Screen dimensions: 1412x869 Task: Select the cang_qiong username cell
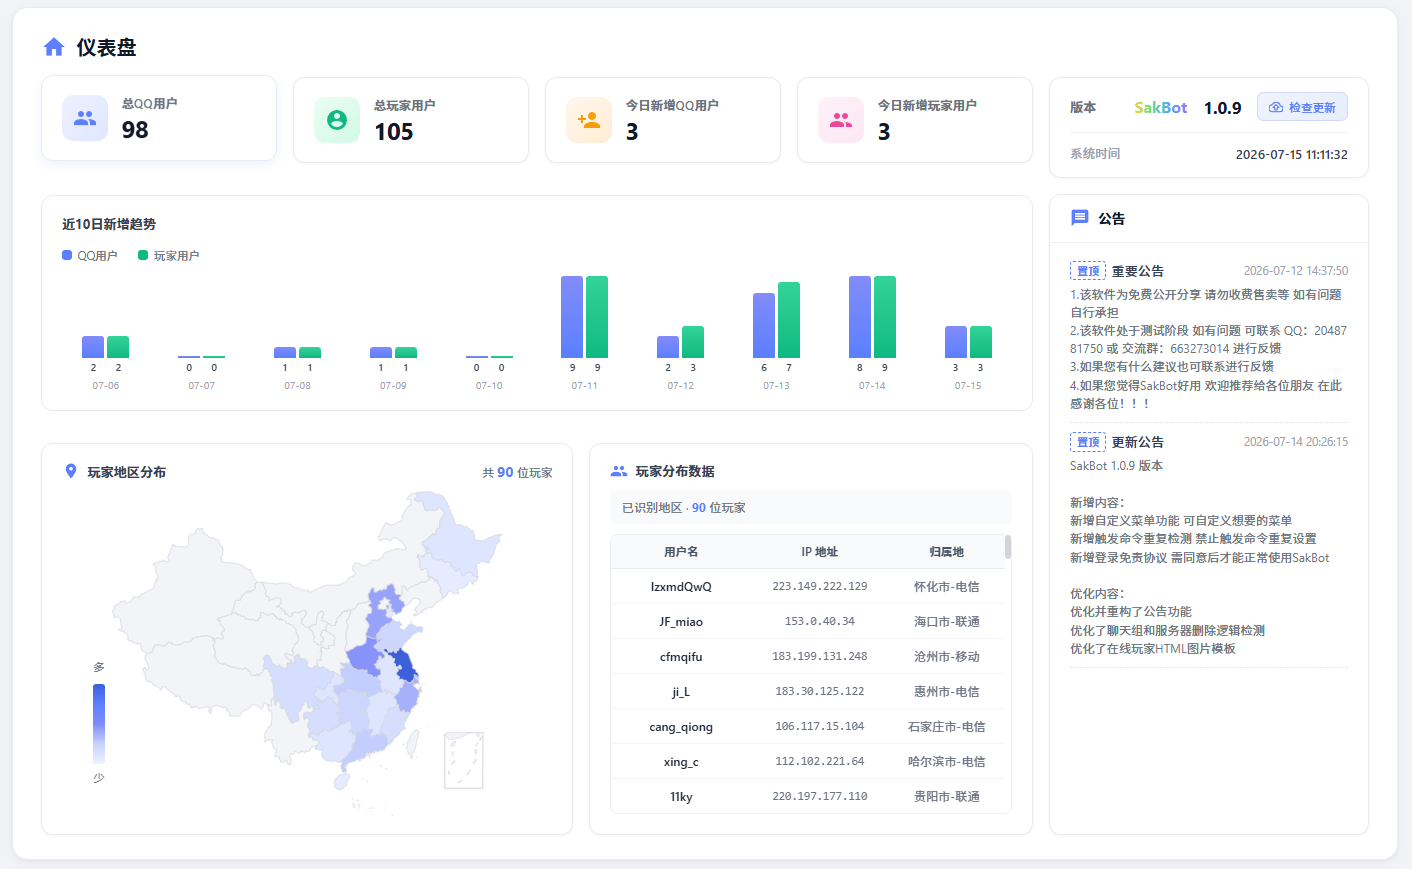point(681,727)
